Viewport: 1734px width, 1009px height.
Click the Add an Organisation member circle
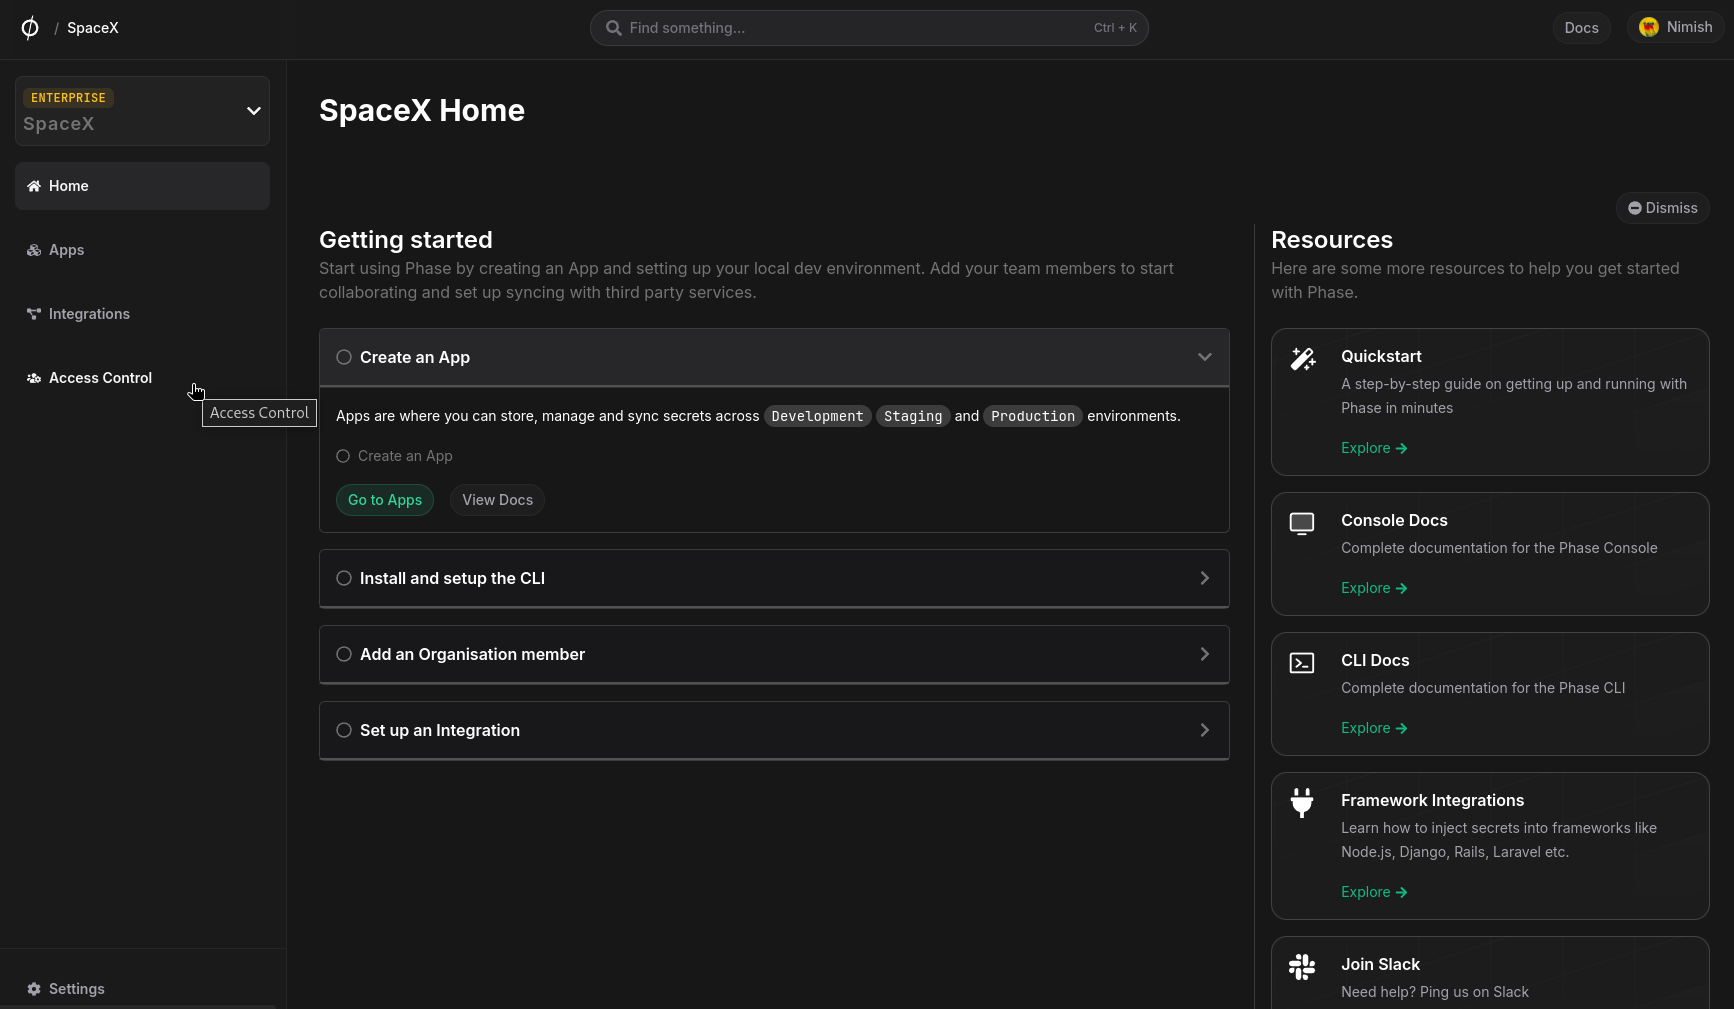click(x=344, y=654)
